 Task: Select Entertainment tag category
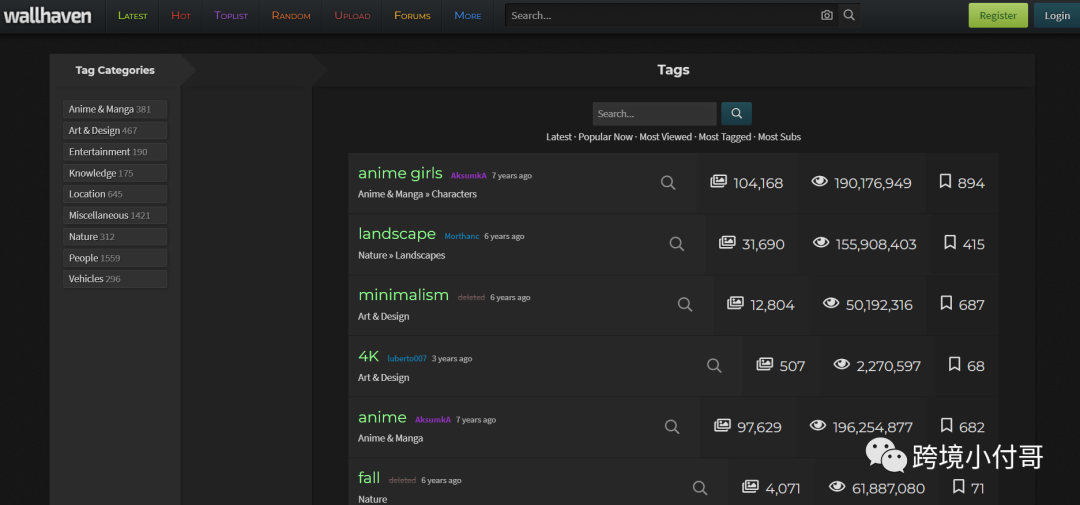click(115, 152)
